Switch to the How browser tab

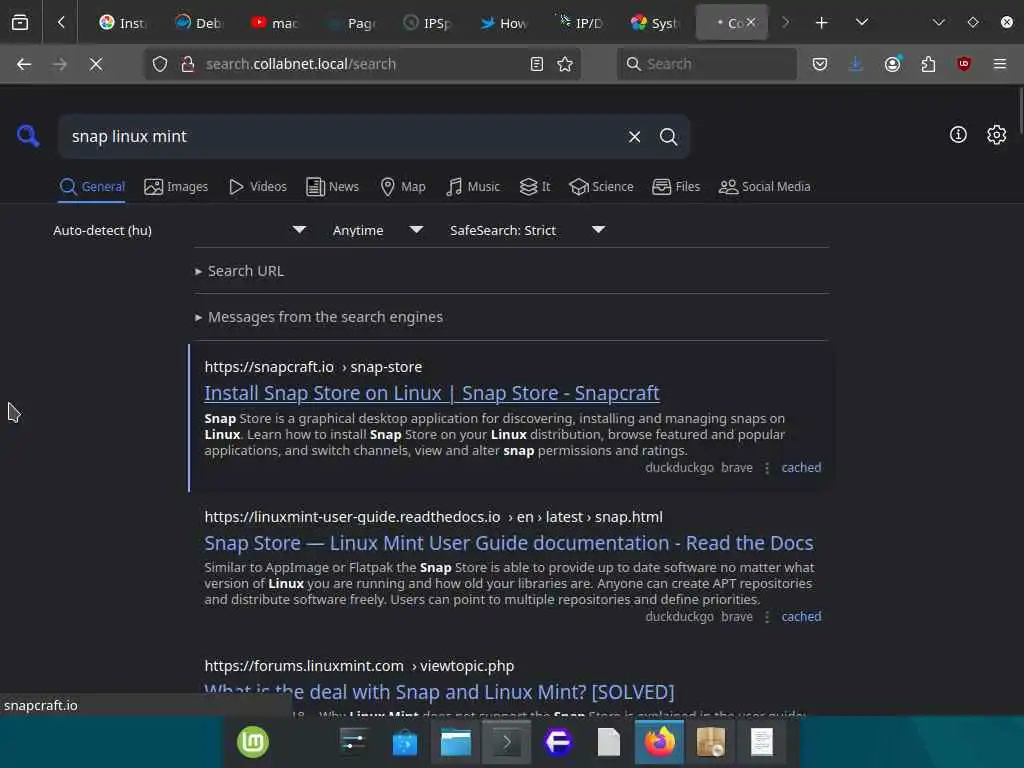click(x=504, y=23)
